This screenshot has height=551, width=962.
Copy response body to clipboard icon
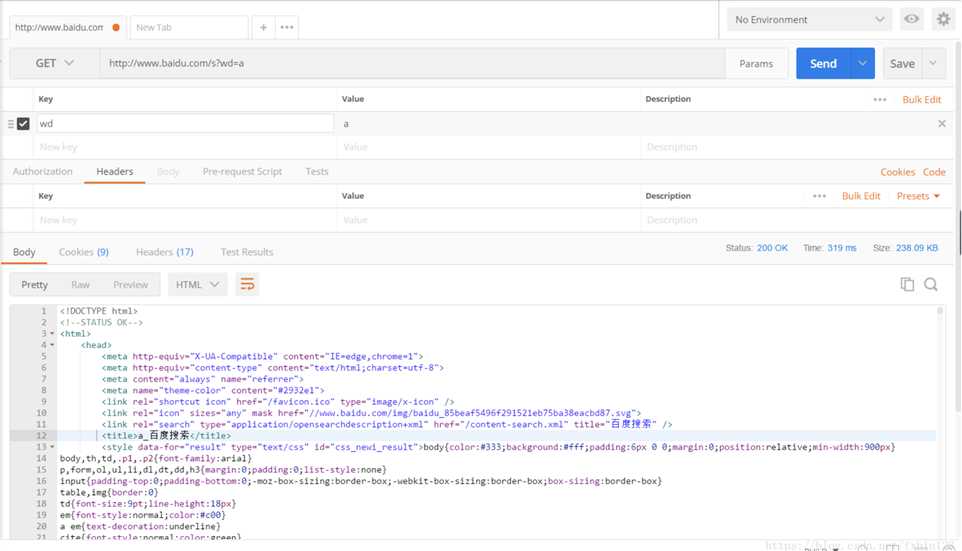click(907, 284)
